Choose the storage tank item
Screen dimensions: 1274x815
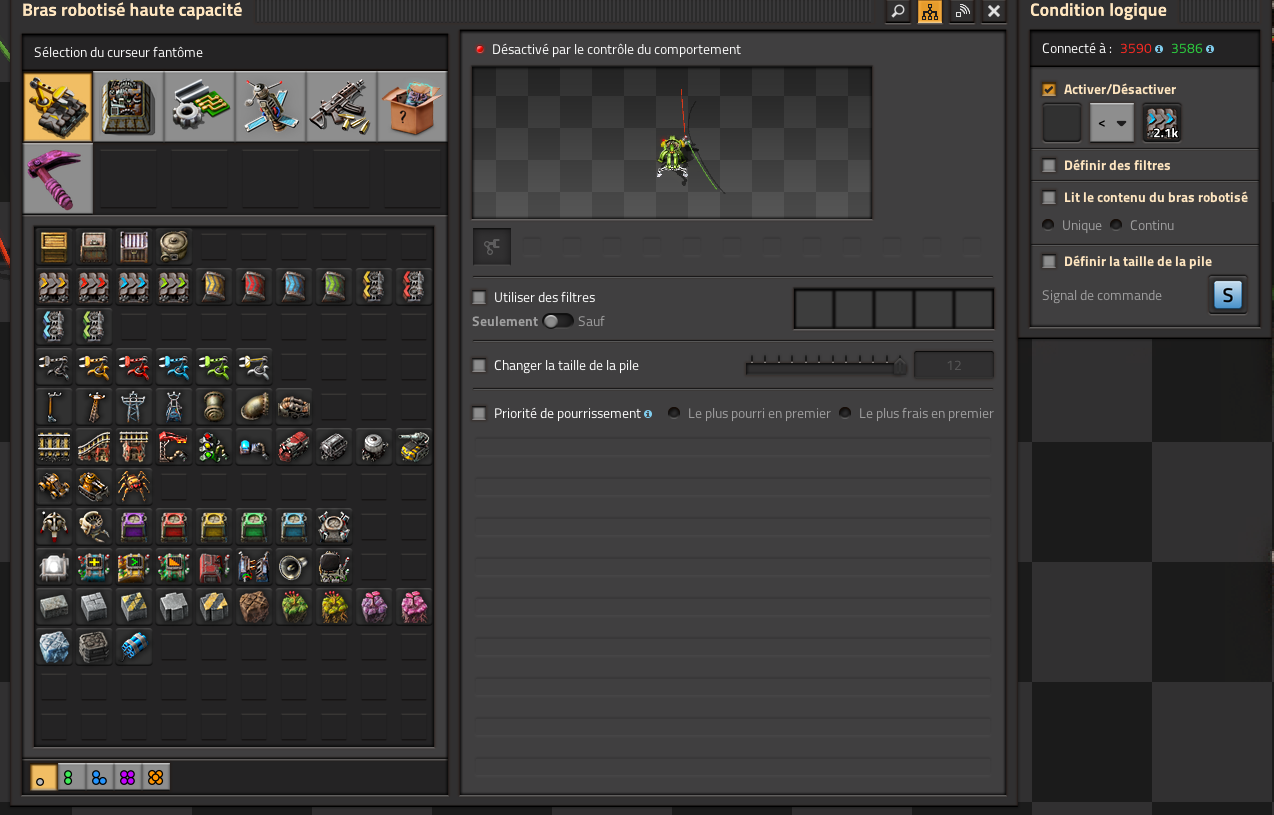174,246
